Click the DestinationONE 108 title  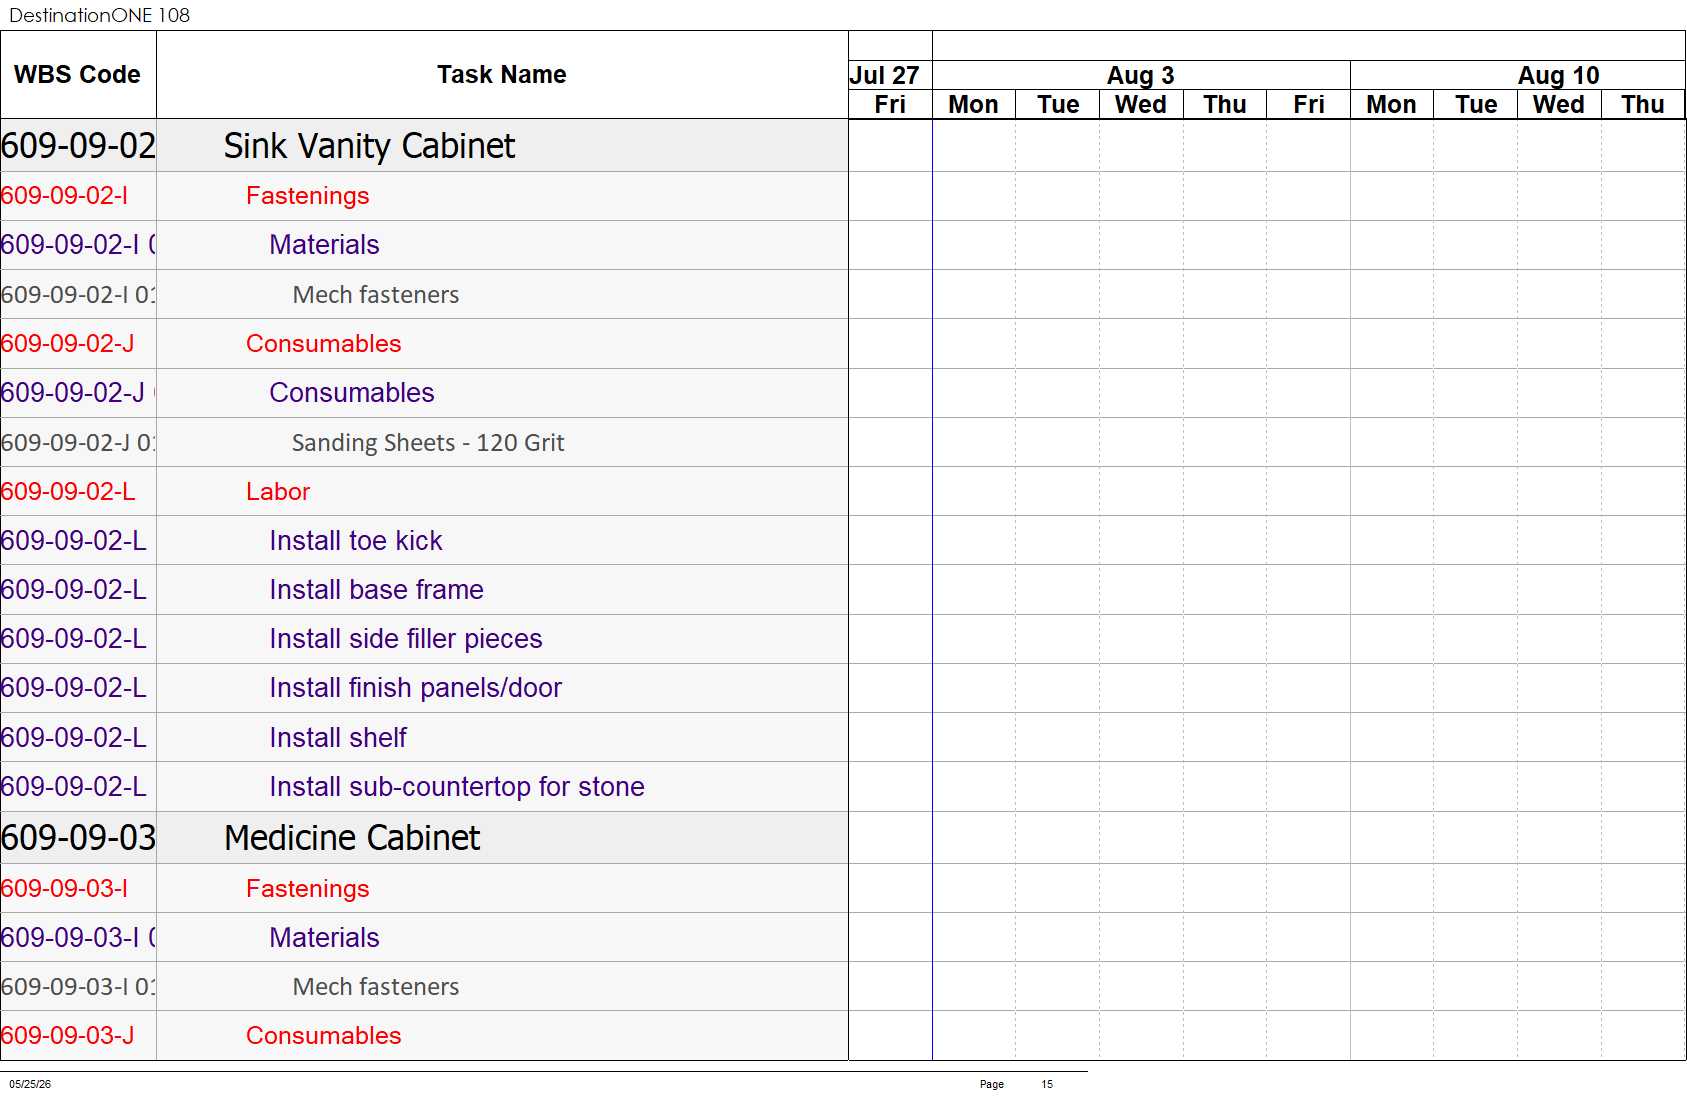click(99, 15)
